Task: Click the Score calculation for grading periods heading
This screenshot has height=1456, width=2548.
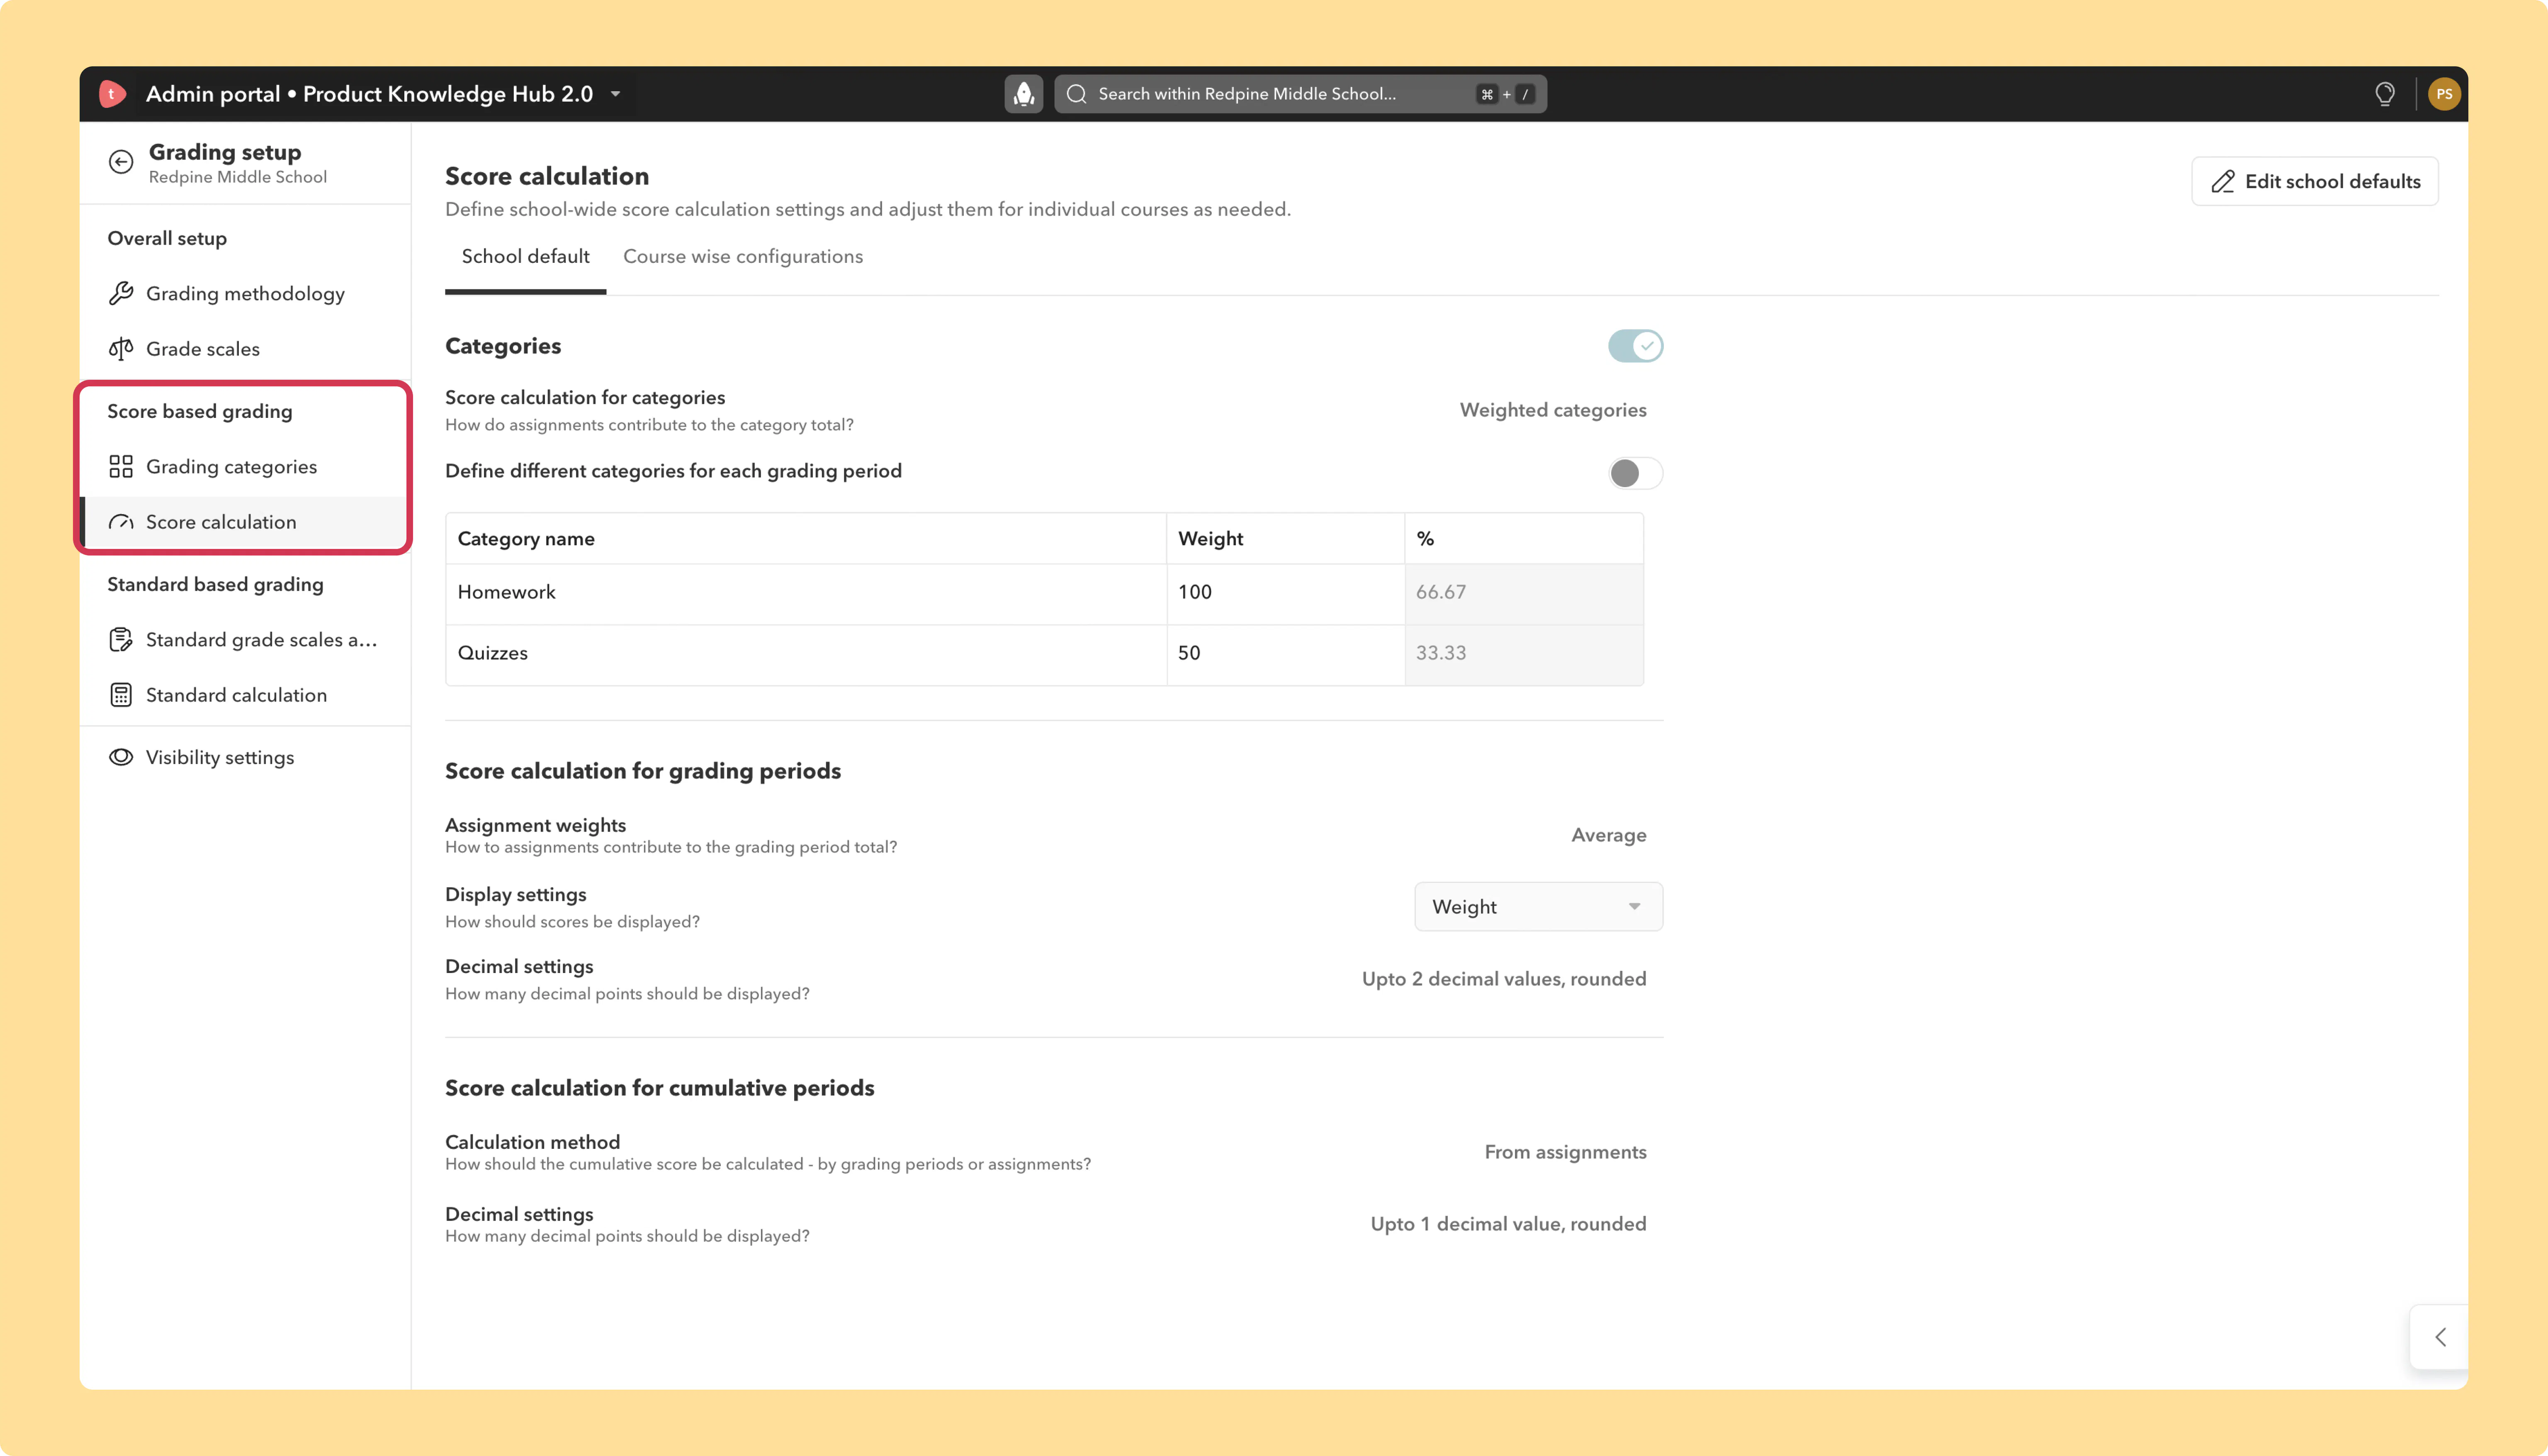Action: pos(643,771)
